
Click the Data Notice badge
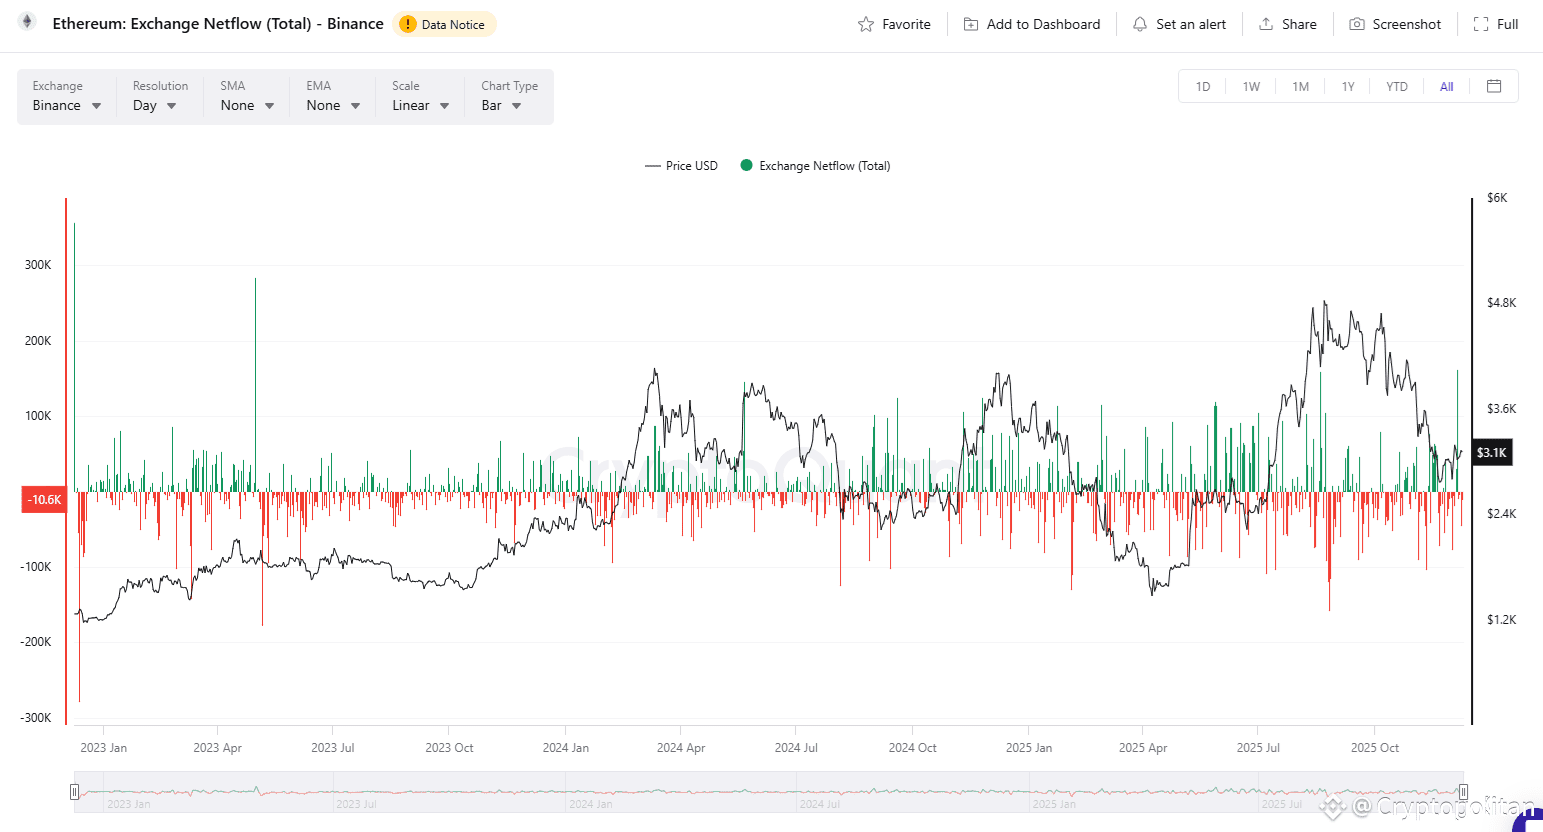443,22
